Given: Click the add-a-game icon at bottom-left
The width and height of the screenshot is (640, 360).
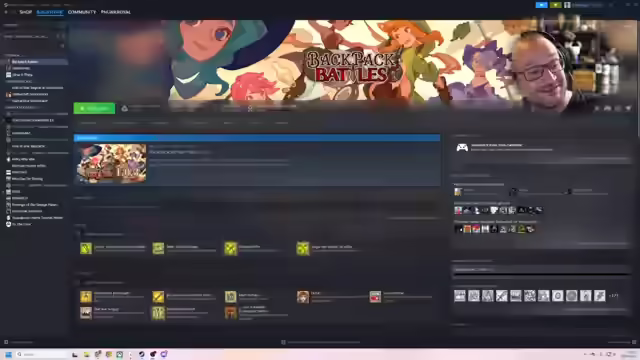Looking at the screenshot, I should pos(6,342).
